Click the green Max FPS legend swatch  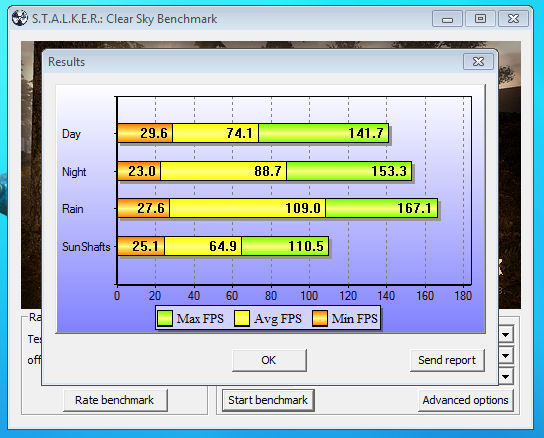(x=165, y=318)
